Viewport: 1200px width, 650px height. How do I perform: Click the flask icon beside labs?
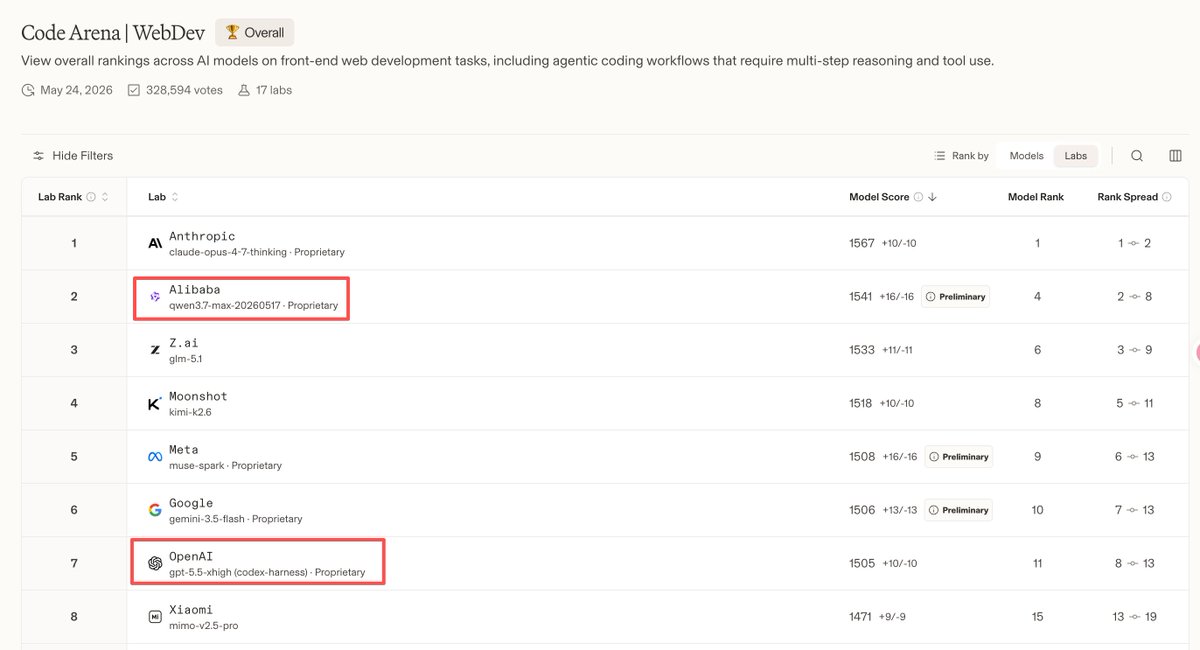(243, 90)
